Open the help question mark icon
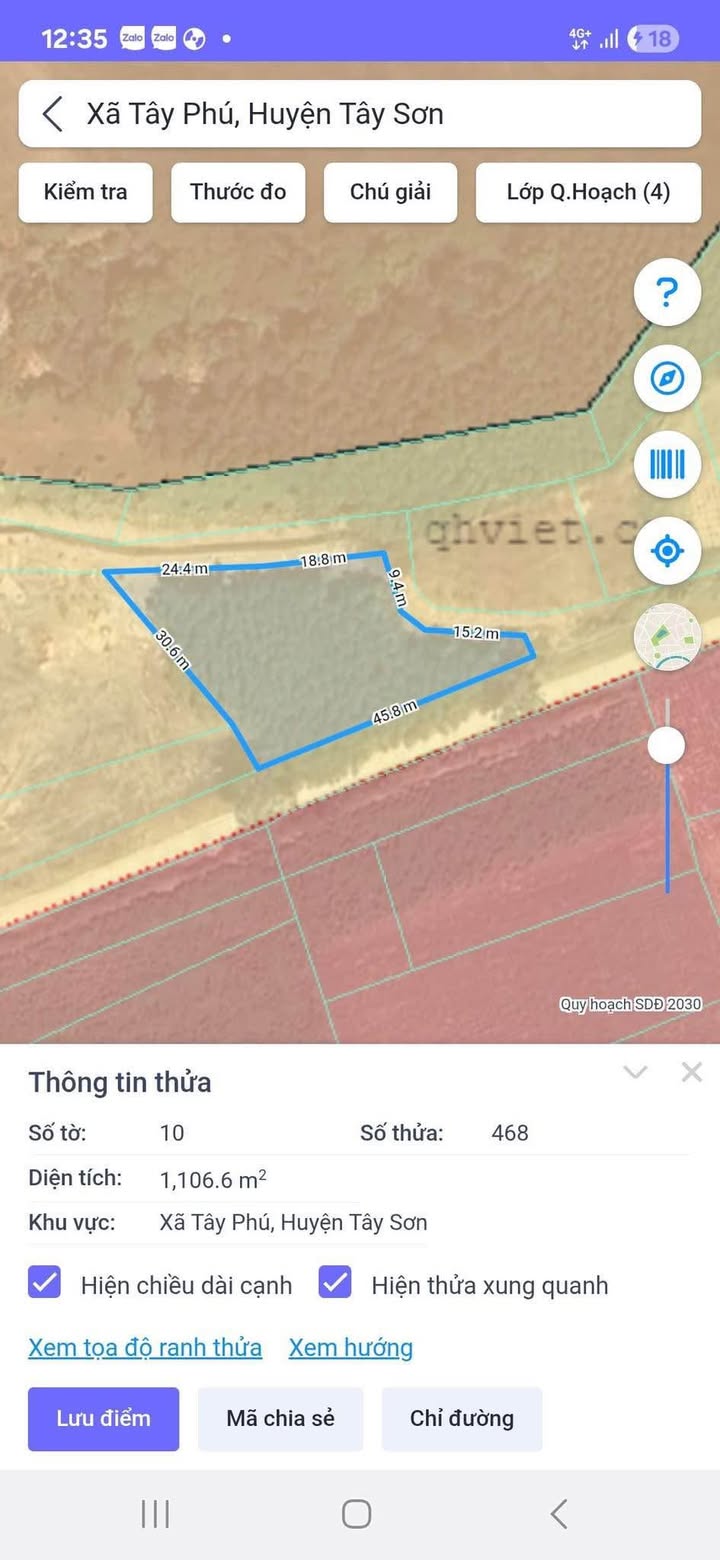720x1560 pixels. click(x=667, y=292)
